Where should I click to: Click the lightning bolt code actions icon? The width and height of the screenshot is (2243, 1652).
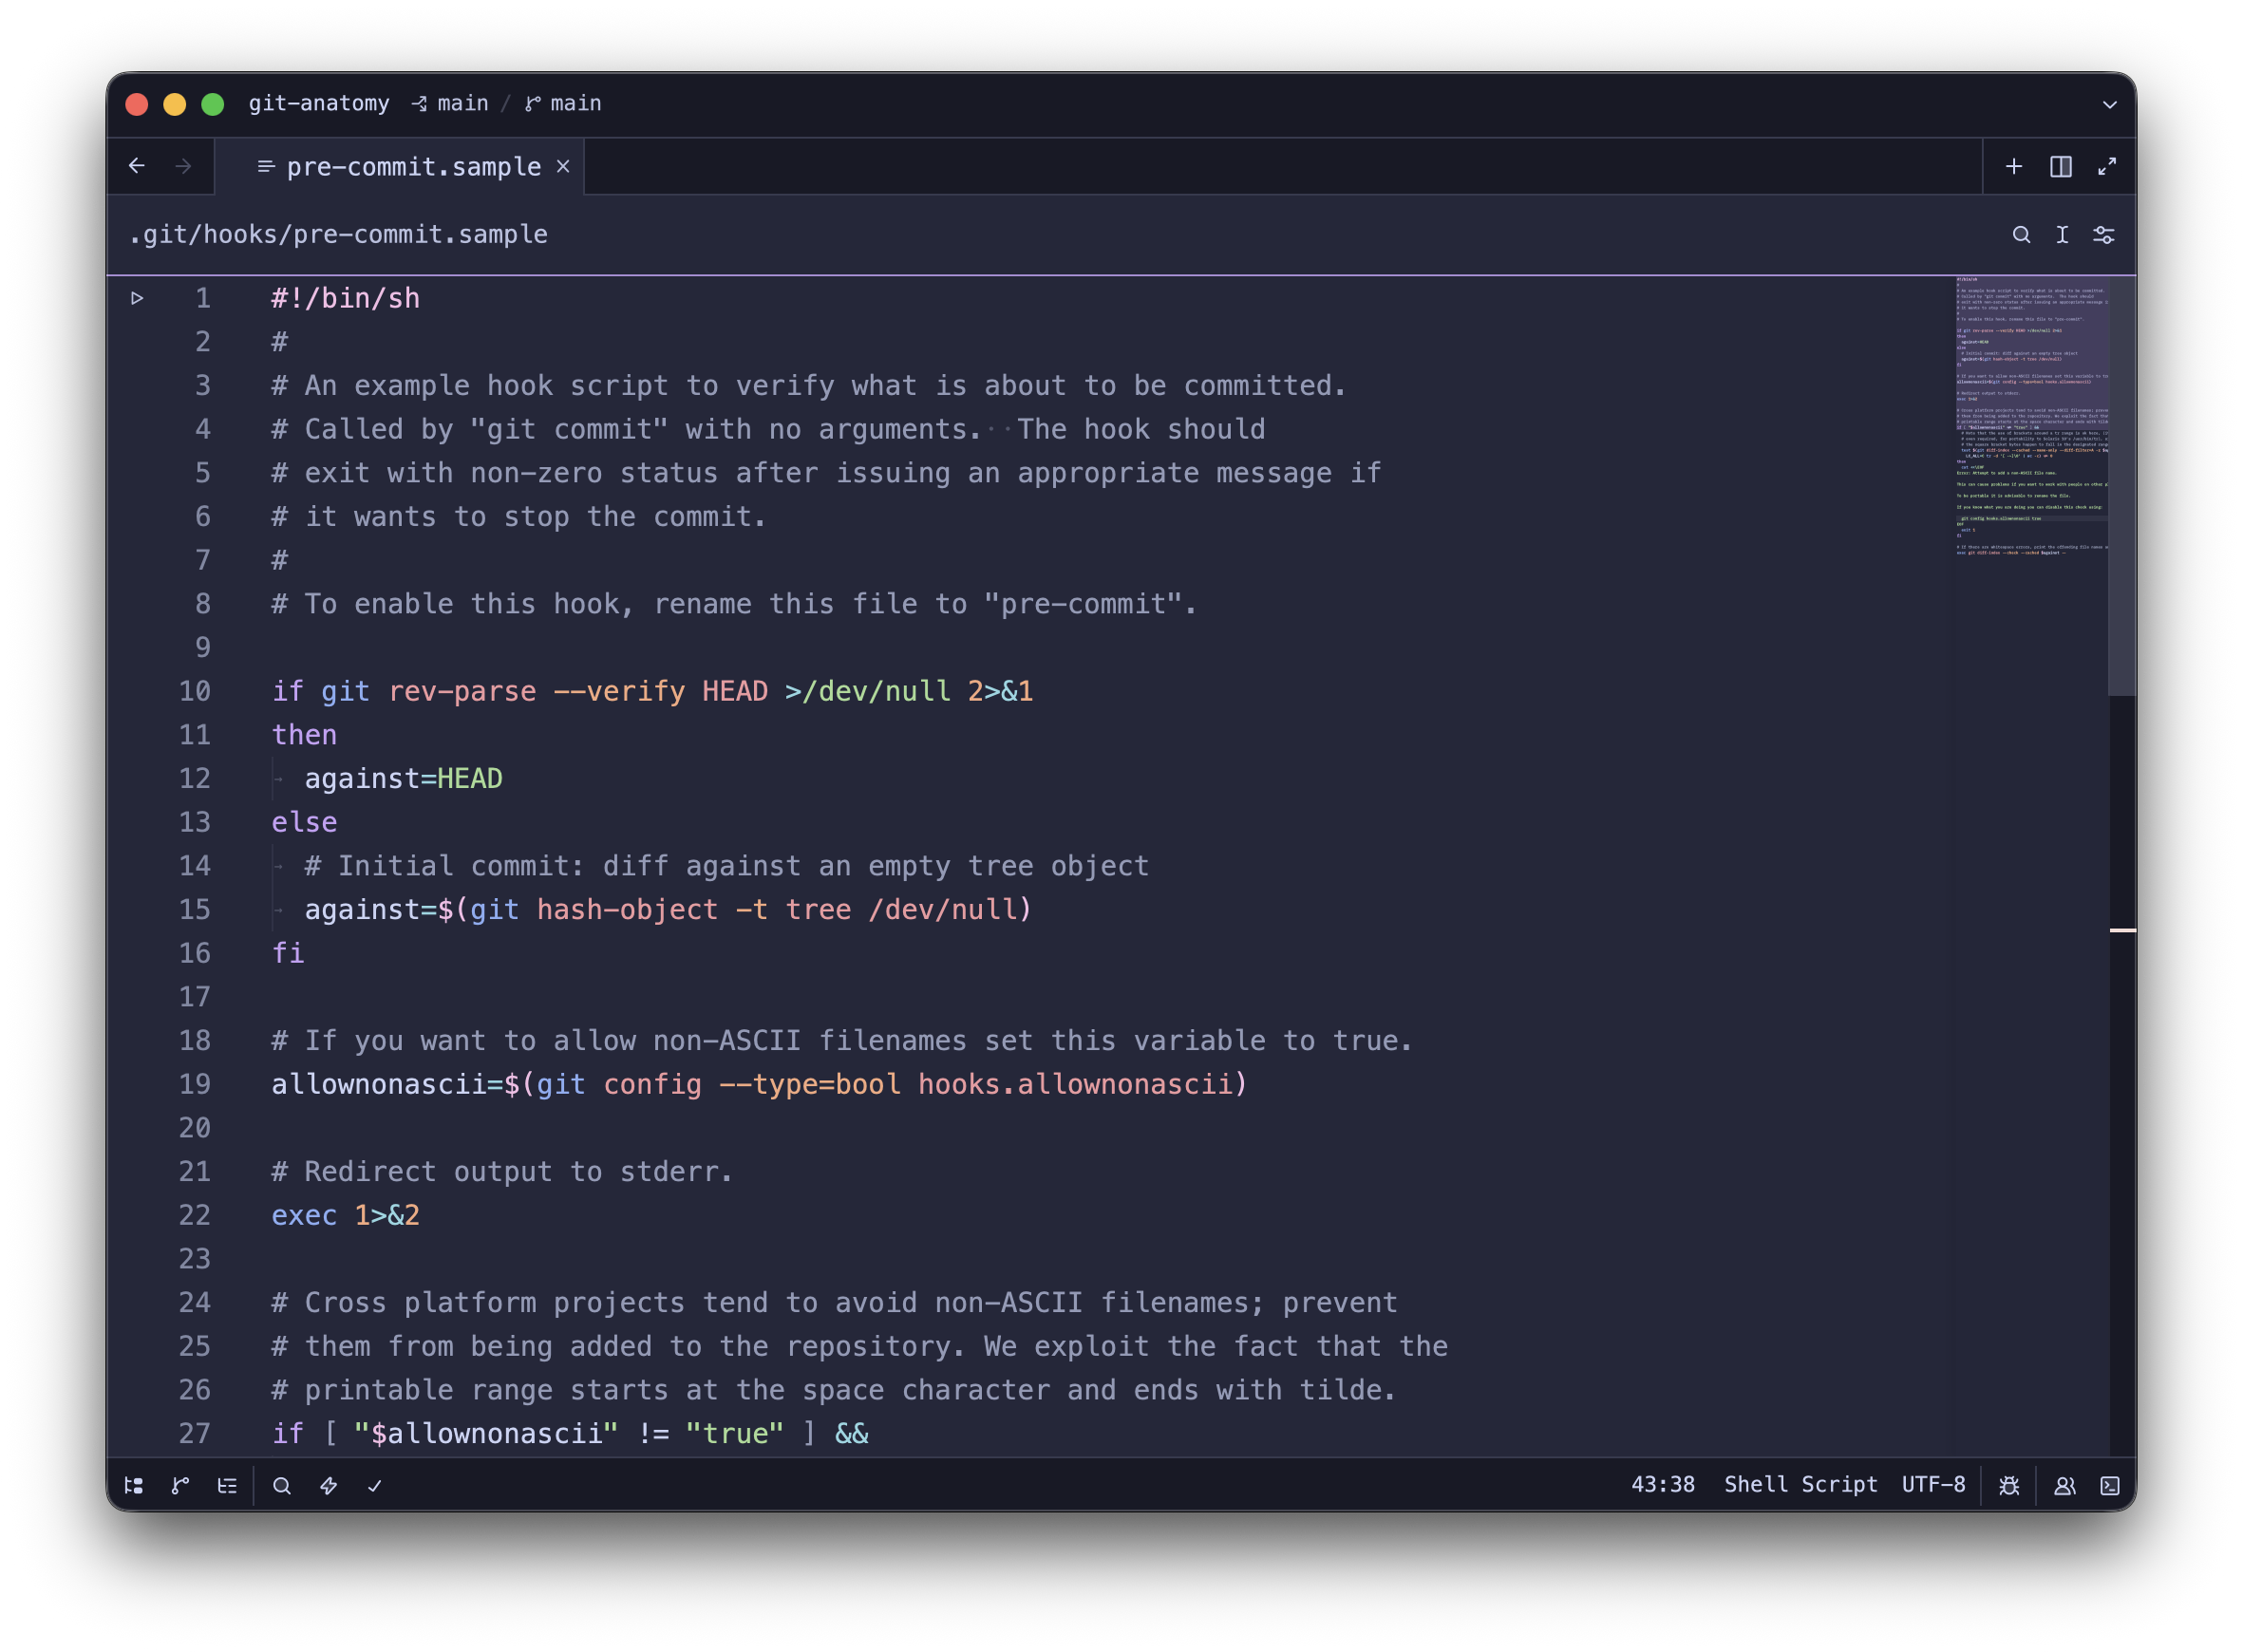pos(328,1486)
